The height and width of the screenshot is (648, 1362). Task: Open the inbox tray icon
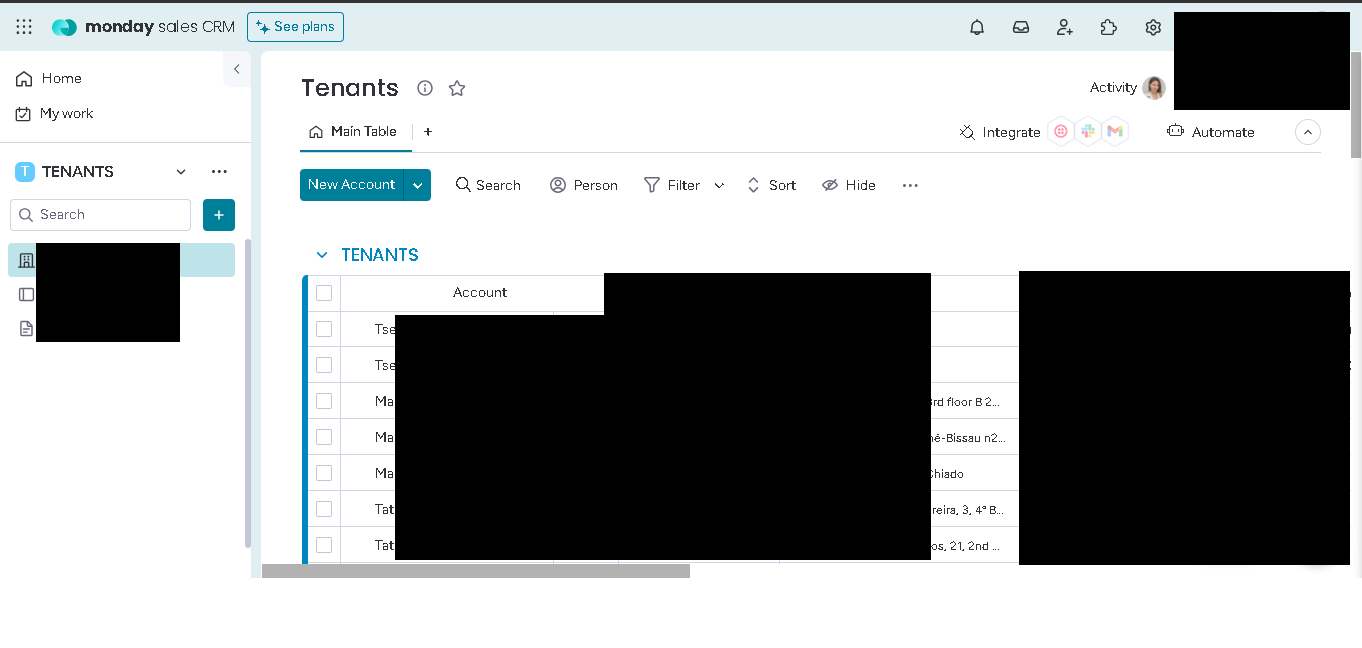point(1021,27)
